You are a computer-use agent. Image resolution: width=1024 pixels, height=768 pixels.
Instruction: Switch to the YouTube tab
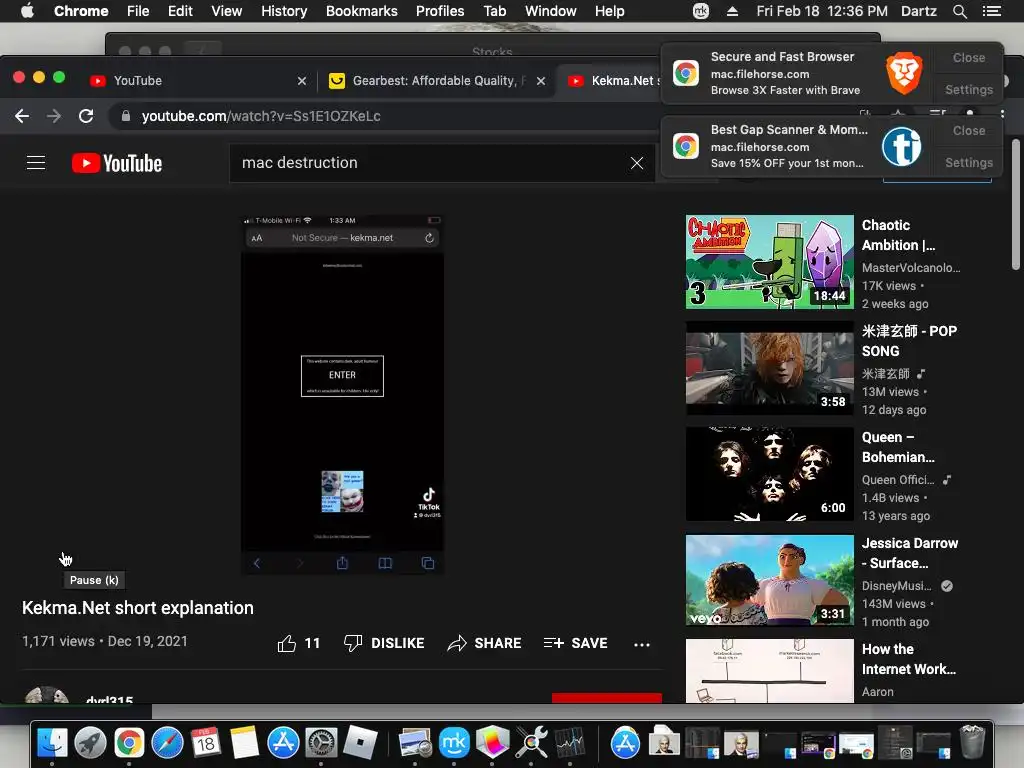(x=196, y=81)
